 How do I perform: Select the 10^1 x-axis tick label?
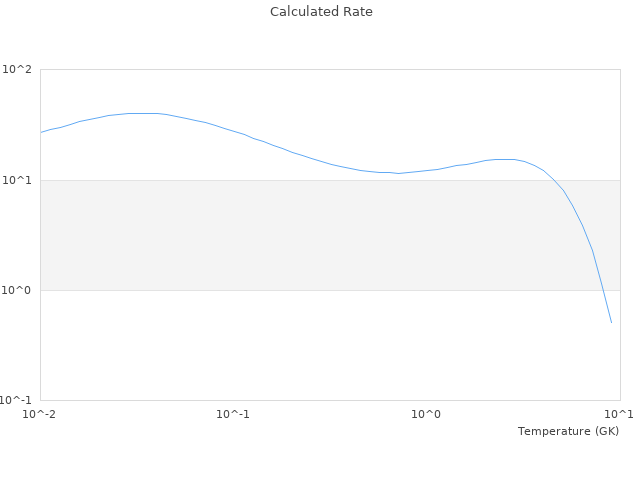(620, 414)
